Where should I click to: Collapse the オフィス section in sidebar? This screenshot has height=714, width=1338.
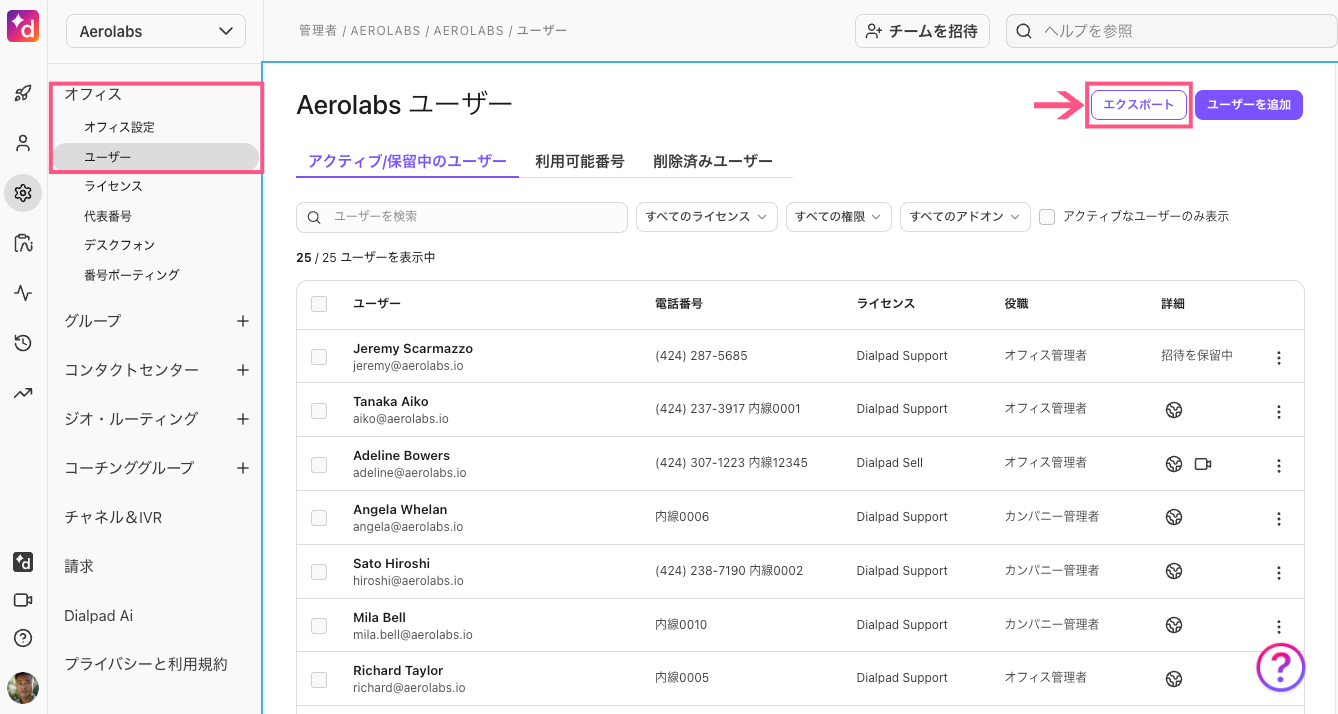coord(93,94)
